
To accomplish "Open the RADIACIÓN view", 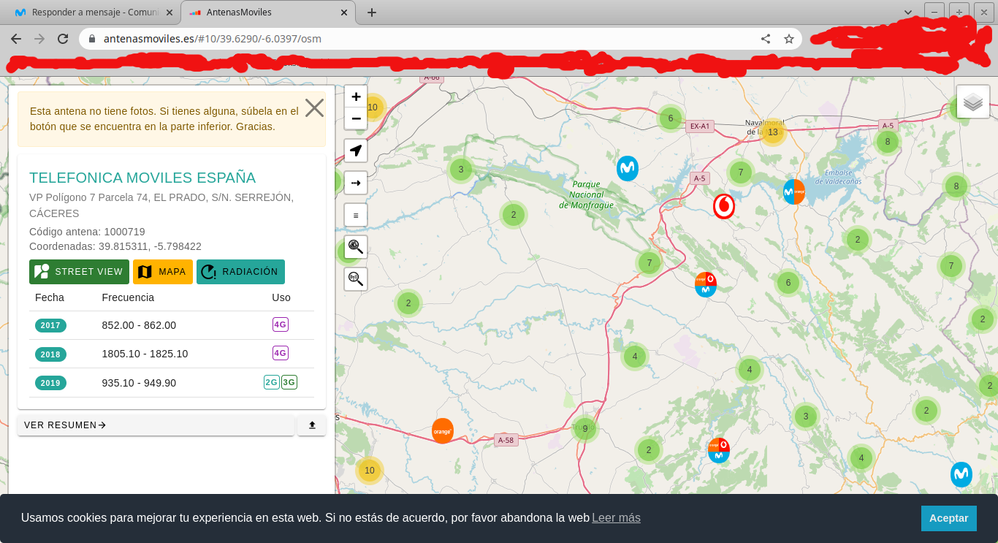I will 240,272.
